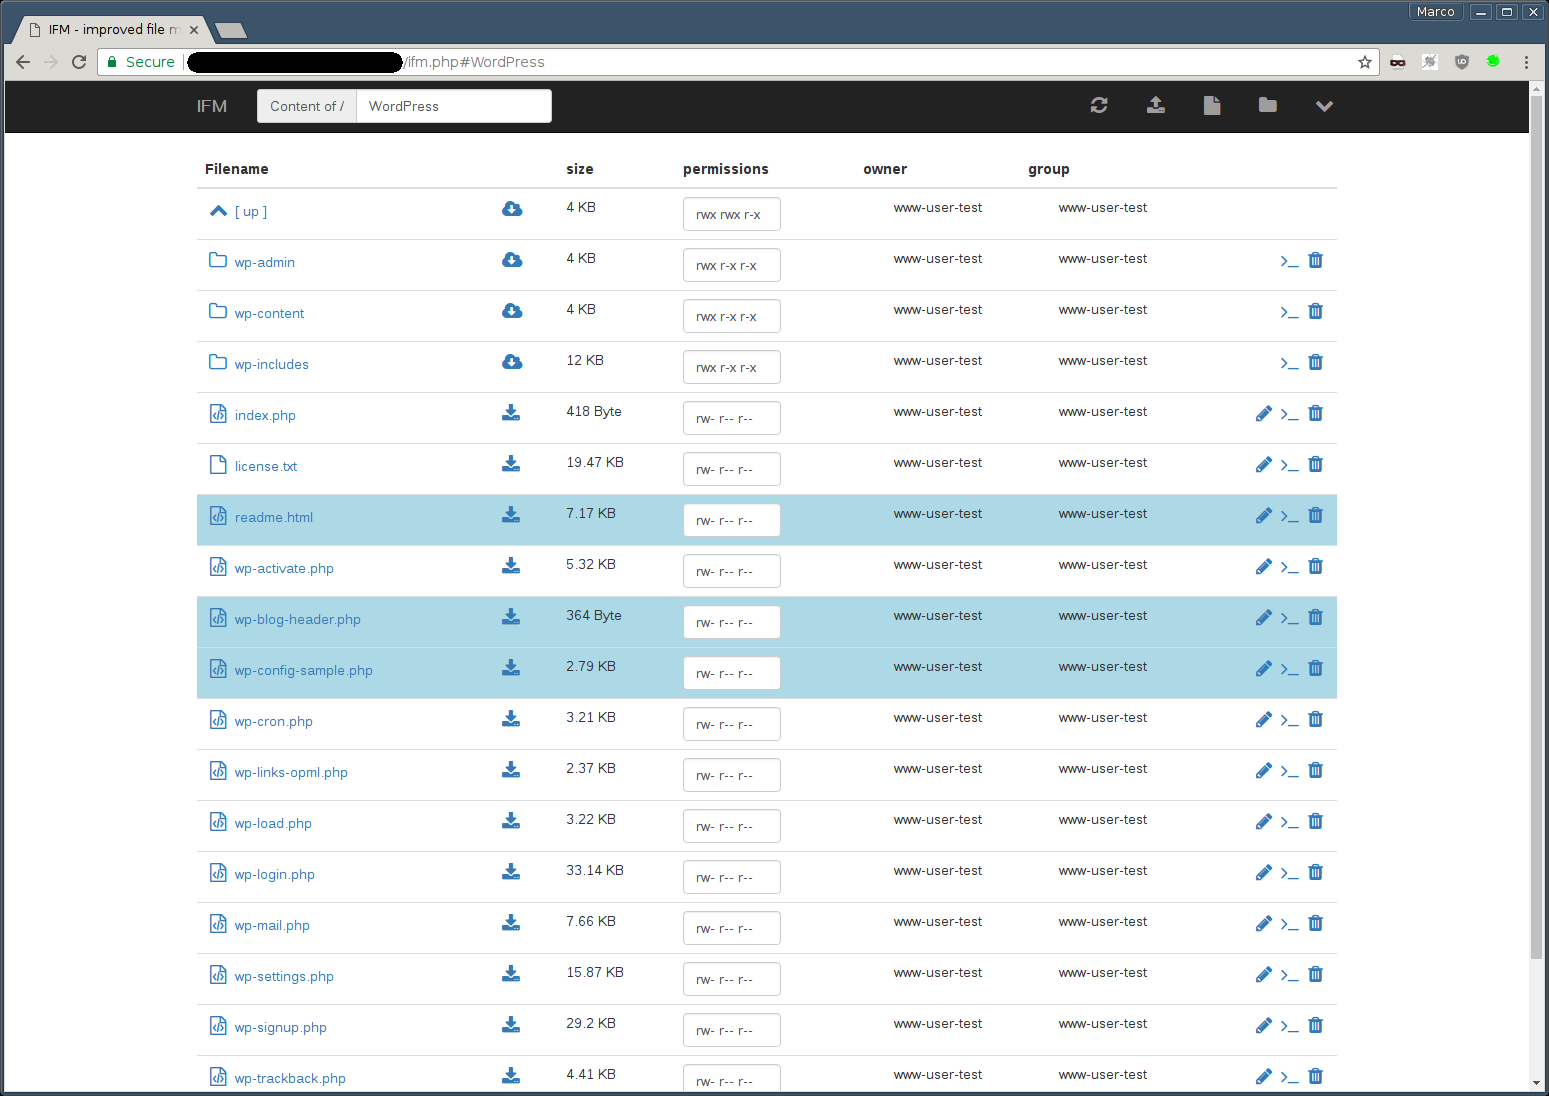Download wp-login.php file
The width and height of the screenshot is (1549, 1096).
point(511,872)
